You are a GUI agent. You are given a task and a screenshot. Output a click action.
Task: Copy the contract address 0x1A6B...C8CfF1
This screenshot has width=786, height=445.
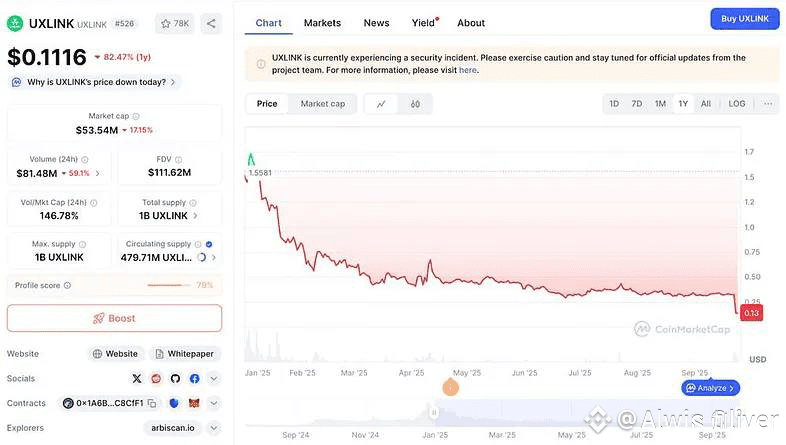coord(152,403)
